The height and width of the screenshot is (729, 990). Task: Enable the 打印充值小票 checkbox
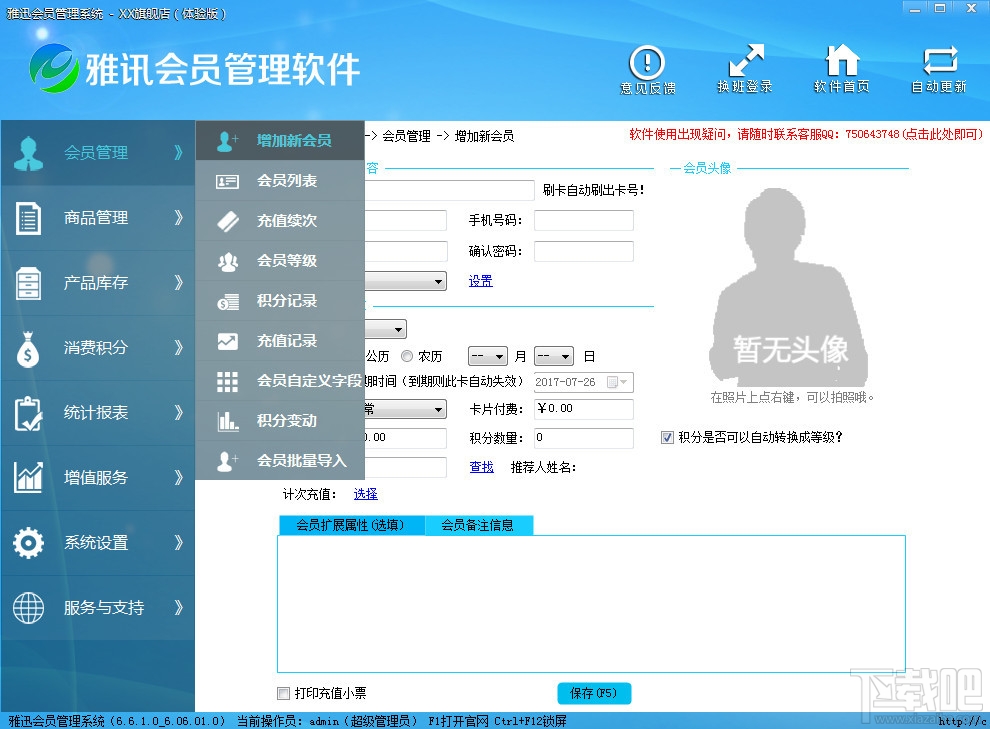[x=283, y=693]
